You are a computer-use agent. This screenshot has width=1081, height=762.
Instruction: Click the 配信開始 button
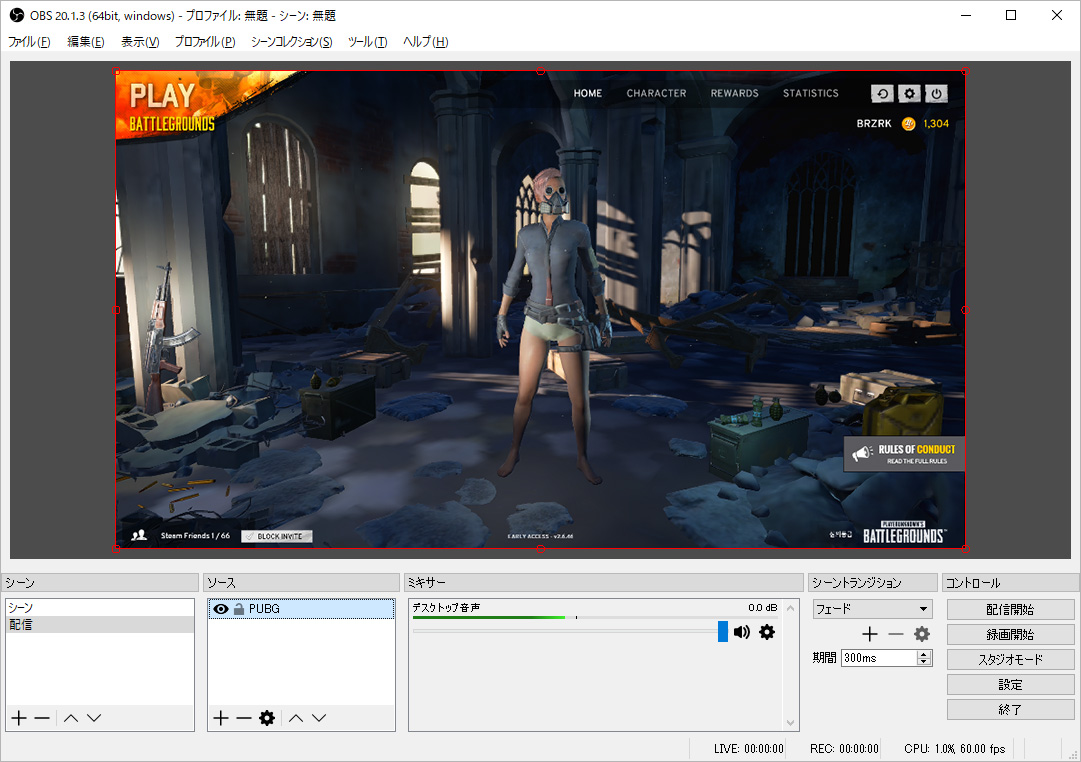(1010, 609)
